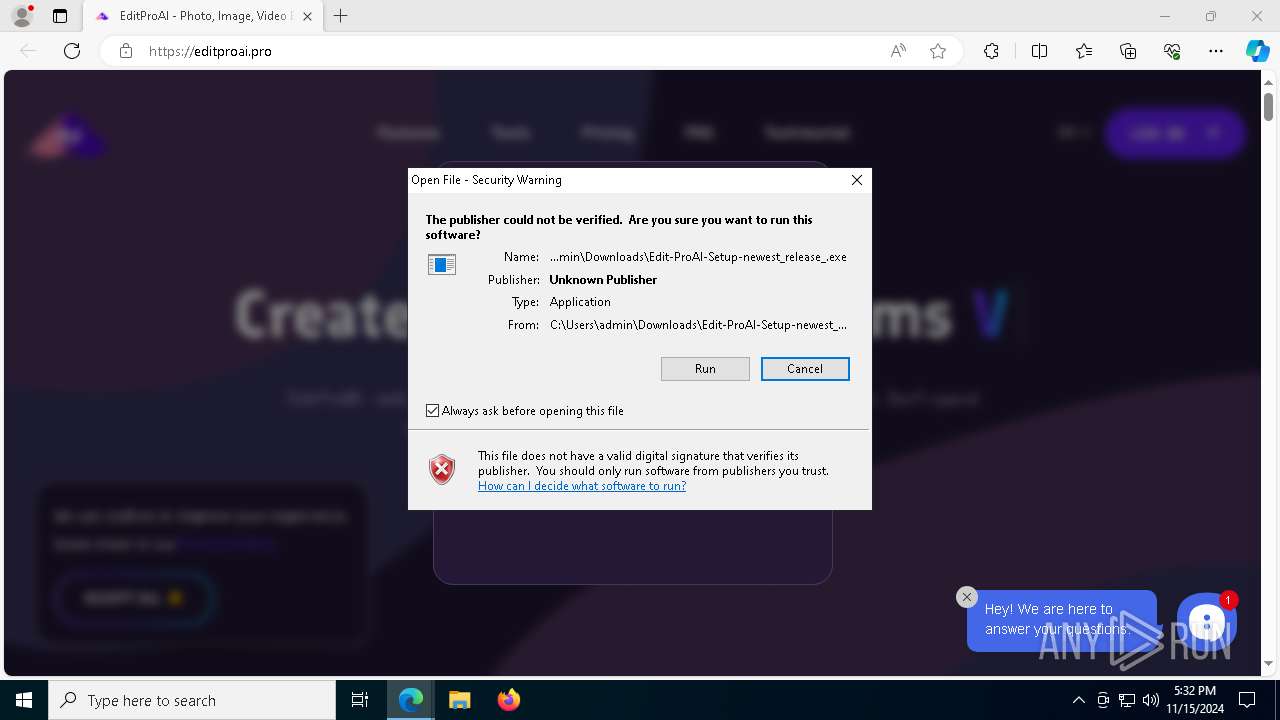Dismiss the chat bubble with X icon
Screen dimensions: 1280x720
(966, 597)
